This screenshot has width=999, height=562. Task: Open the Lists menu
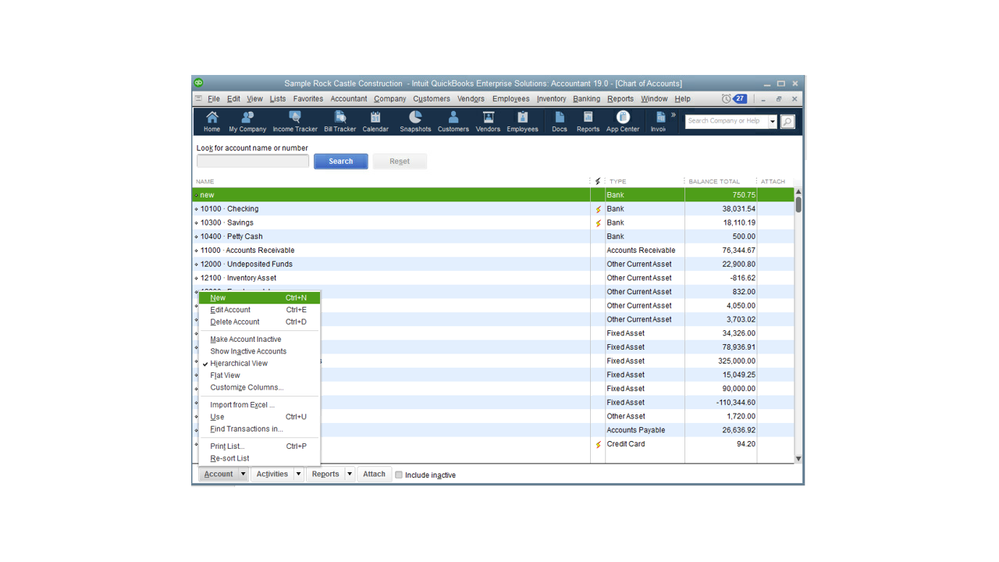coord(278,99)
